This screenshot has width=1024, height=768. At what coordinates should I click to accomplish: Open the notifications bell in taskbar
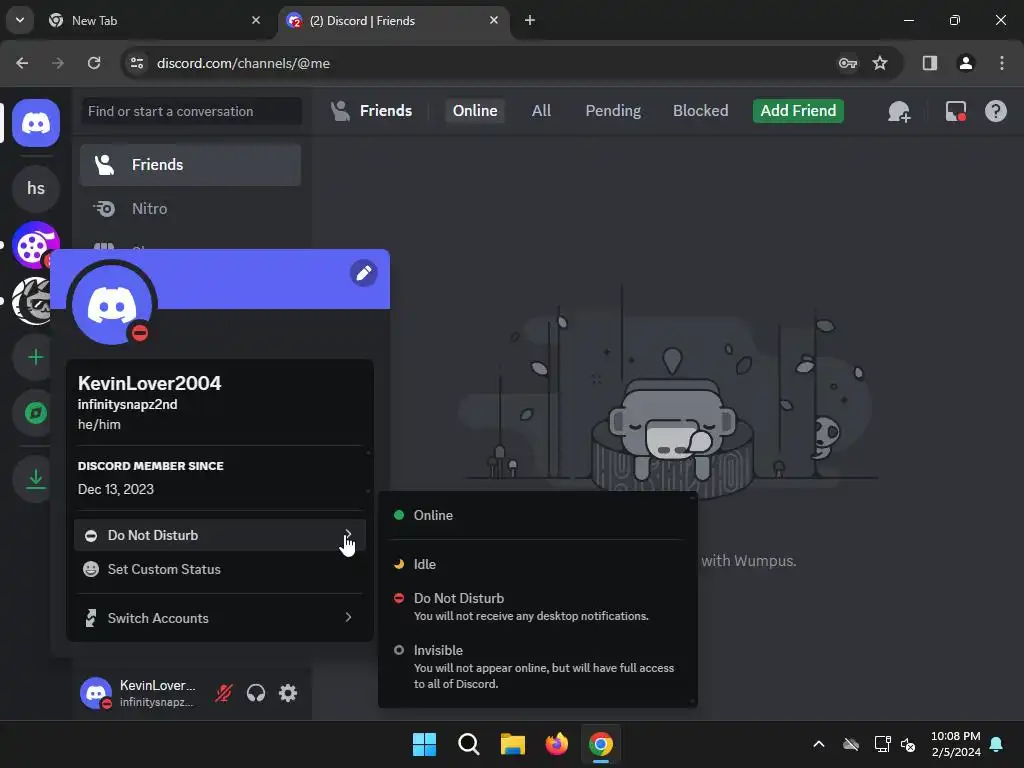997,744
